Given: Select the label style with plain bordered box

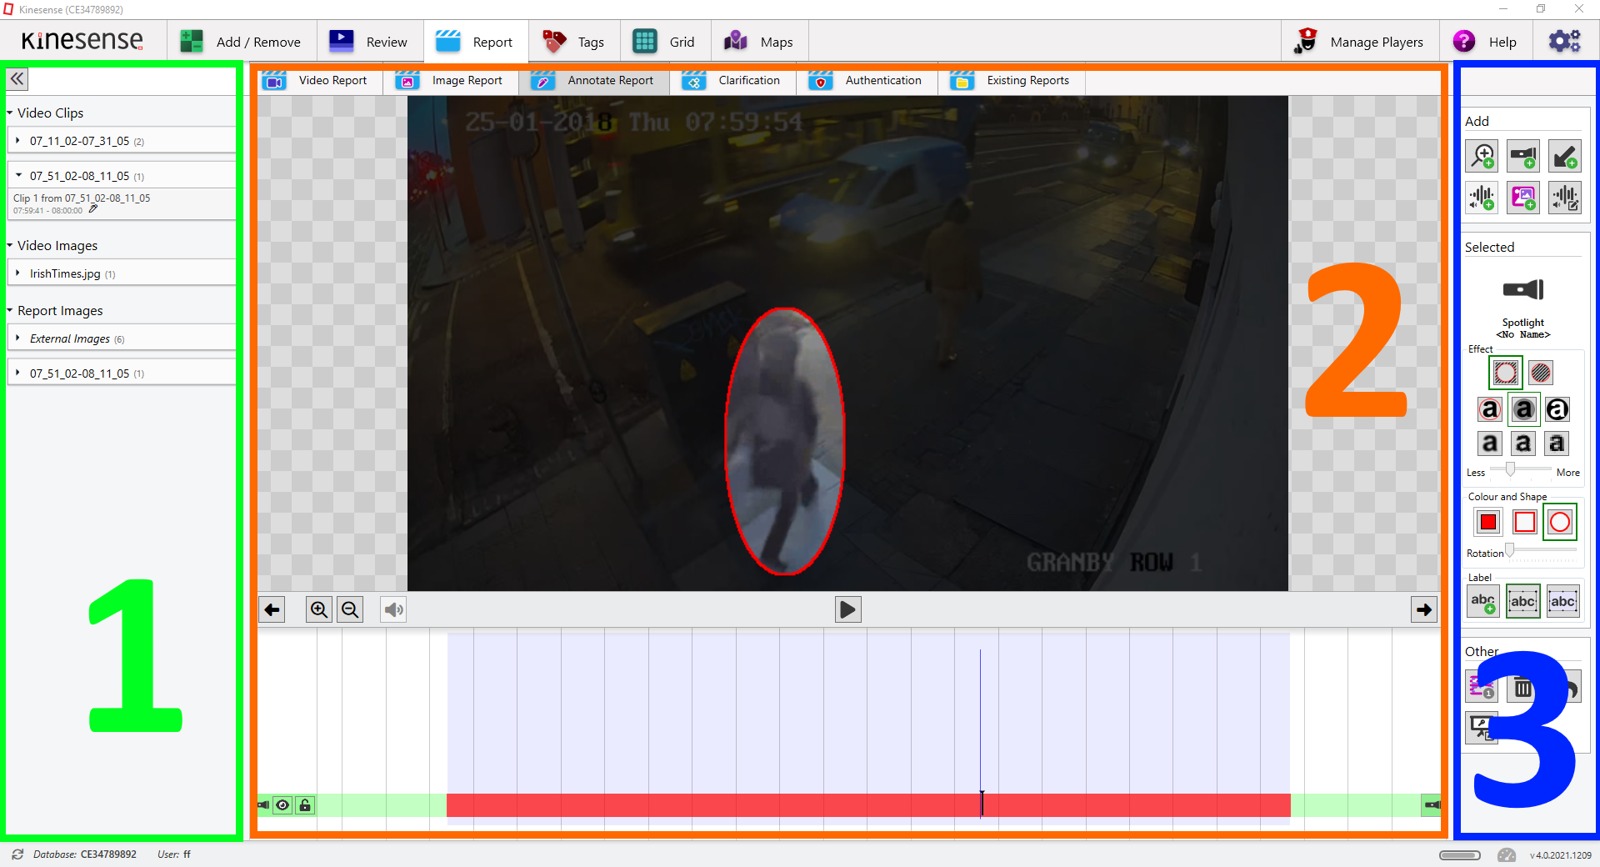Looking at the screenshot, I should pyautogui.click(x=1523, y=601).
